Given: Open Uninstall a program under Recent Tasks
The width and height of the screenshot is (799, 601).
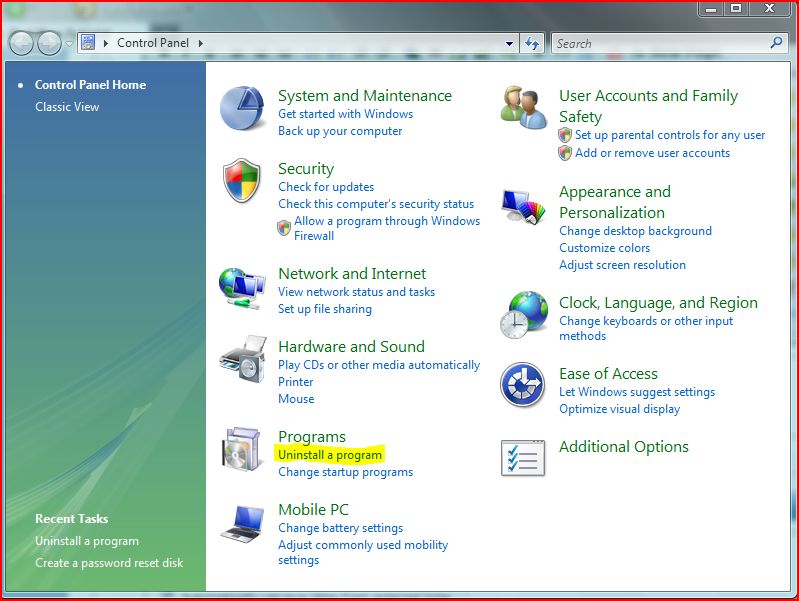Looking at the screenshot, I should point(87,541).
